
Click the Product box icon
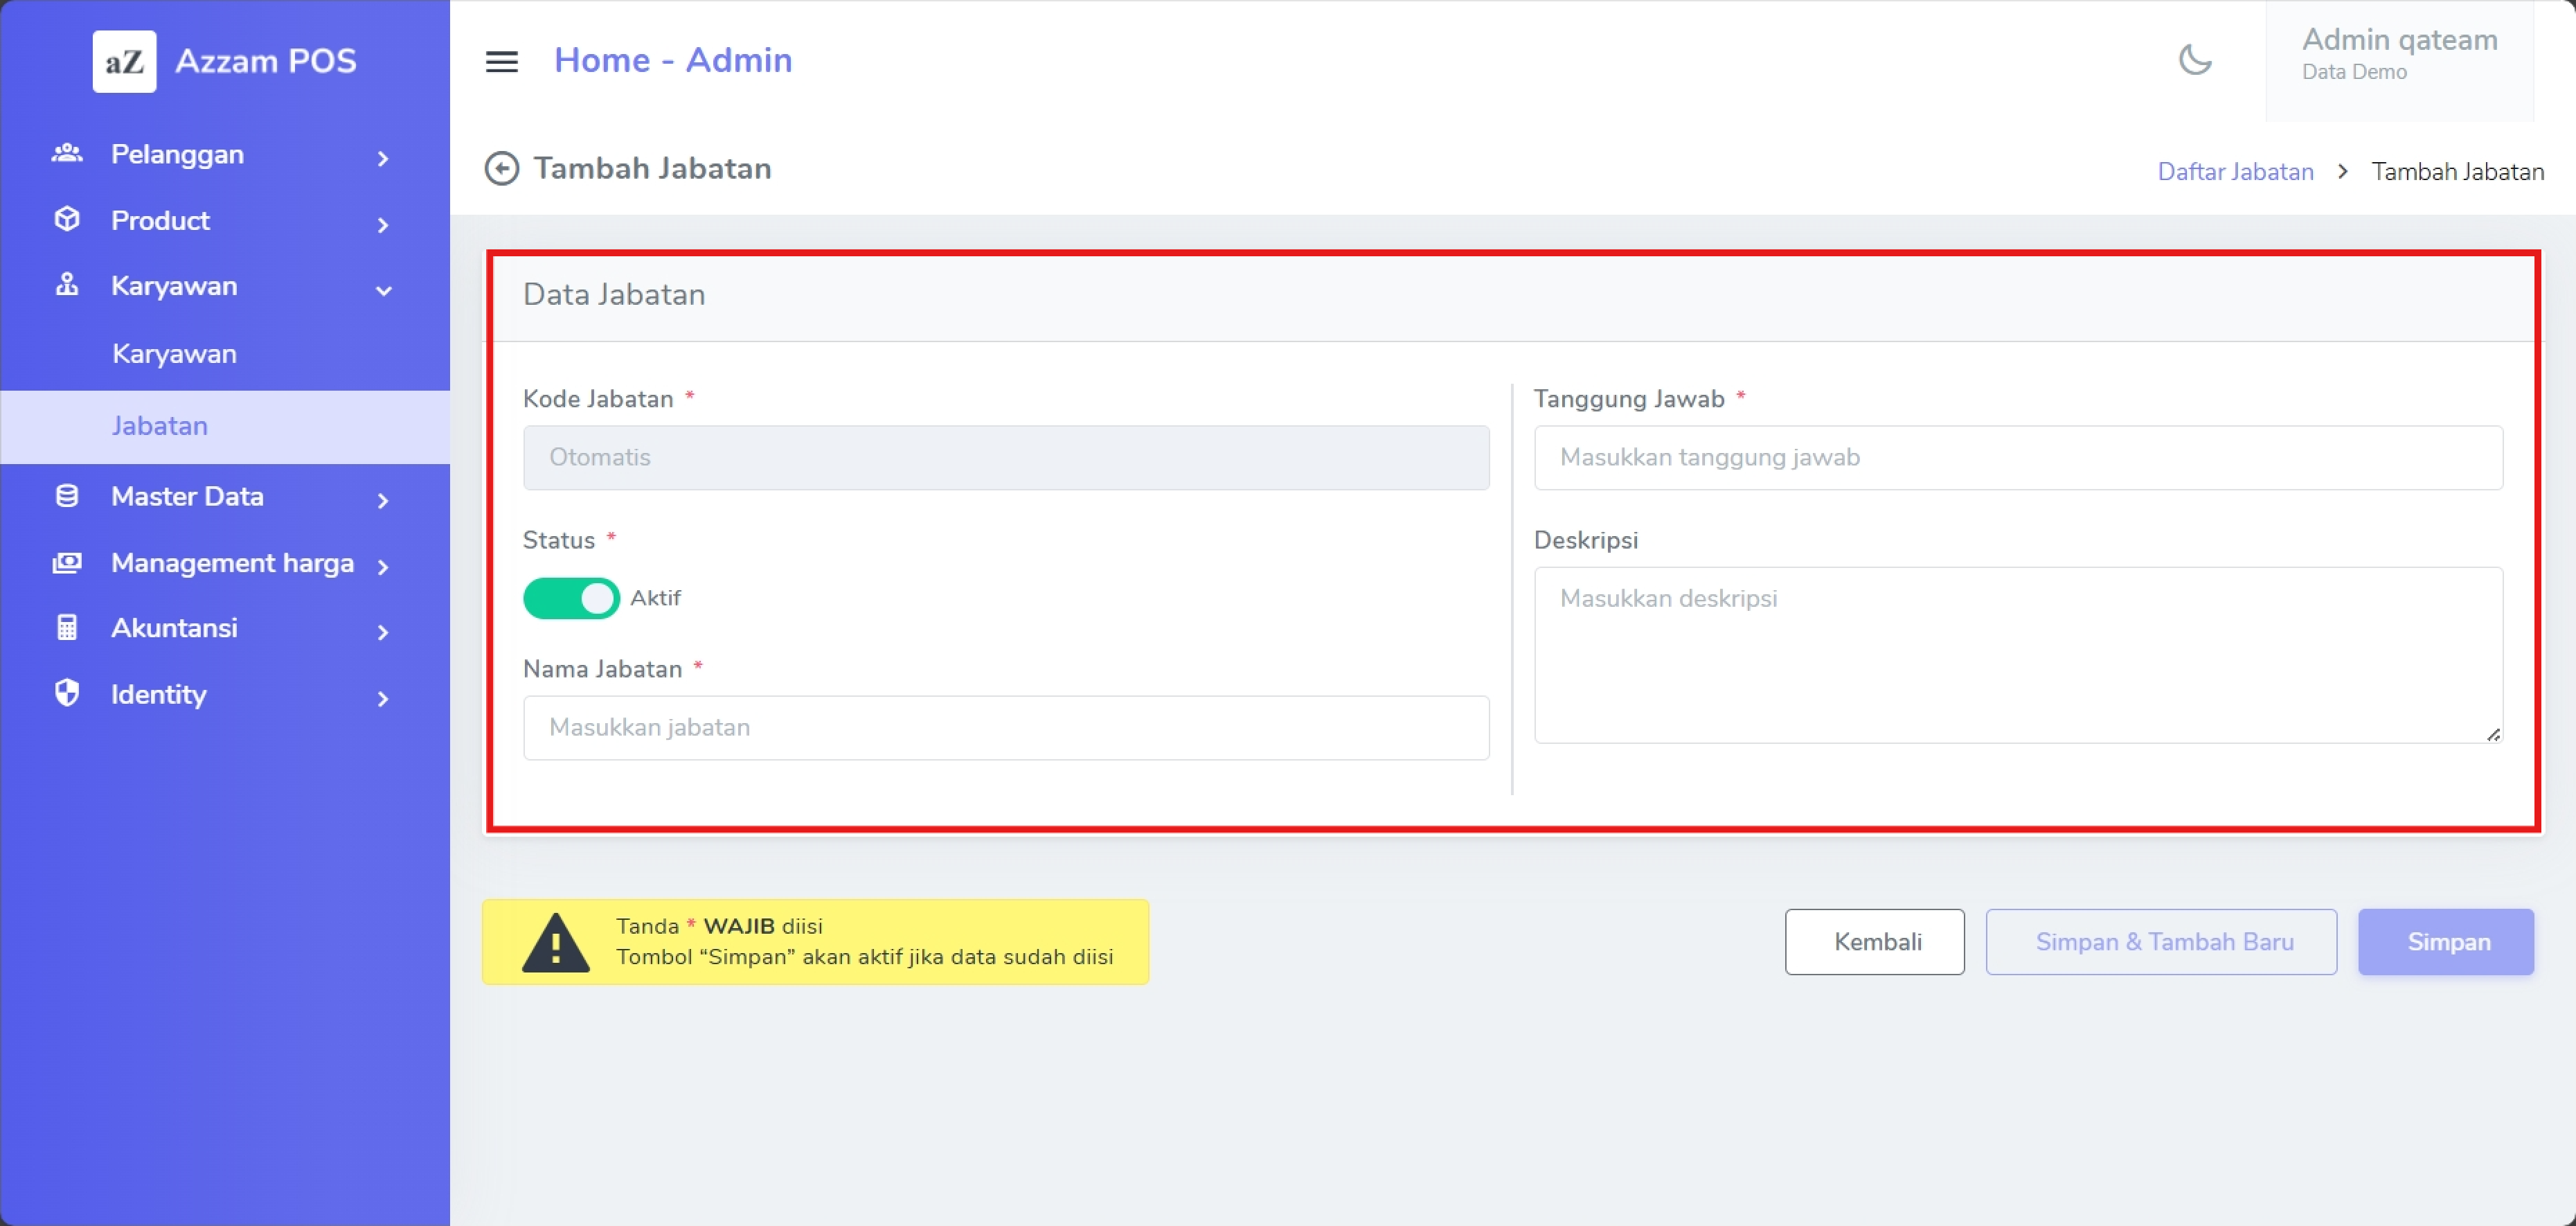point(67,220)
